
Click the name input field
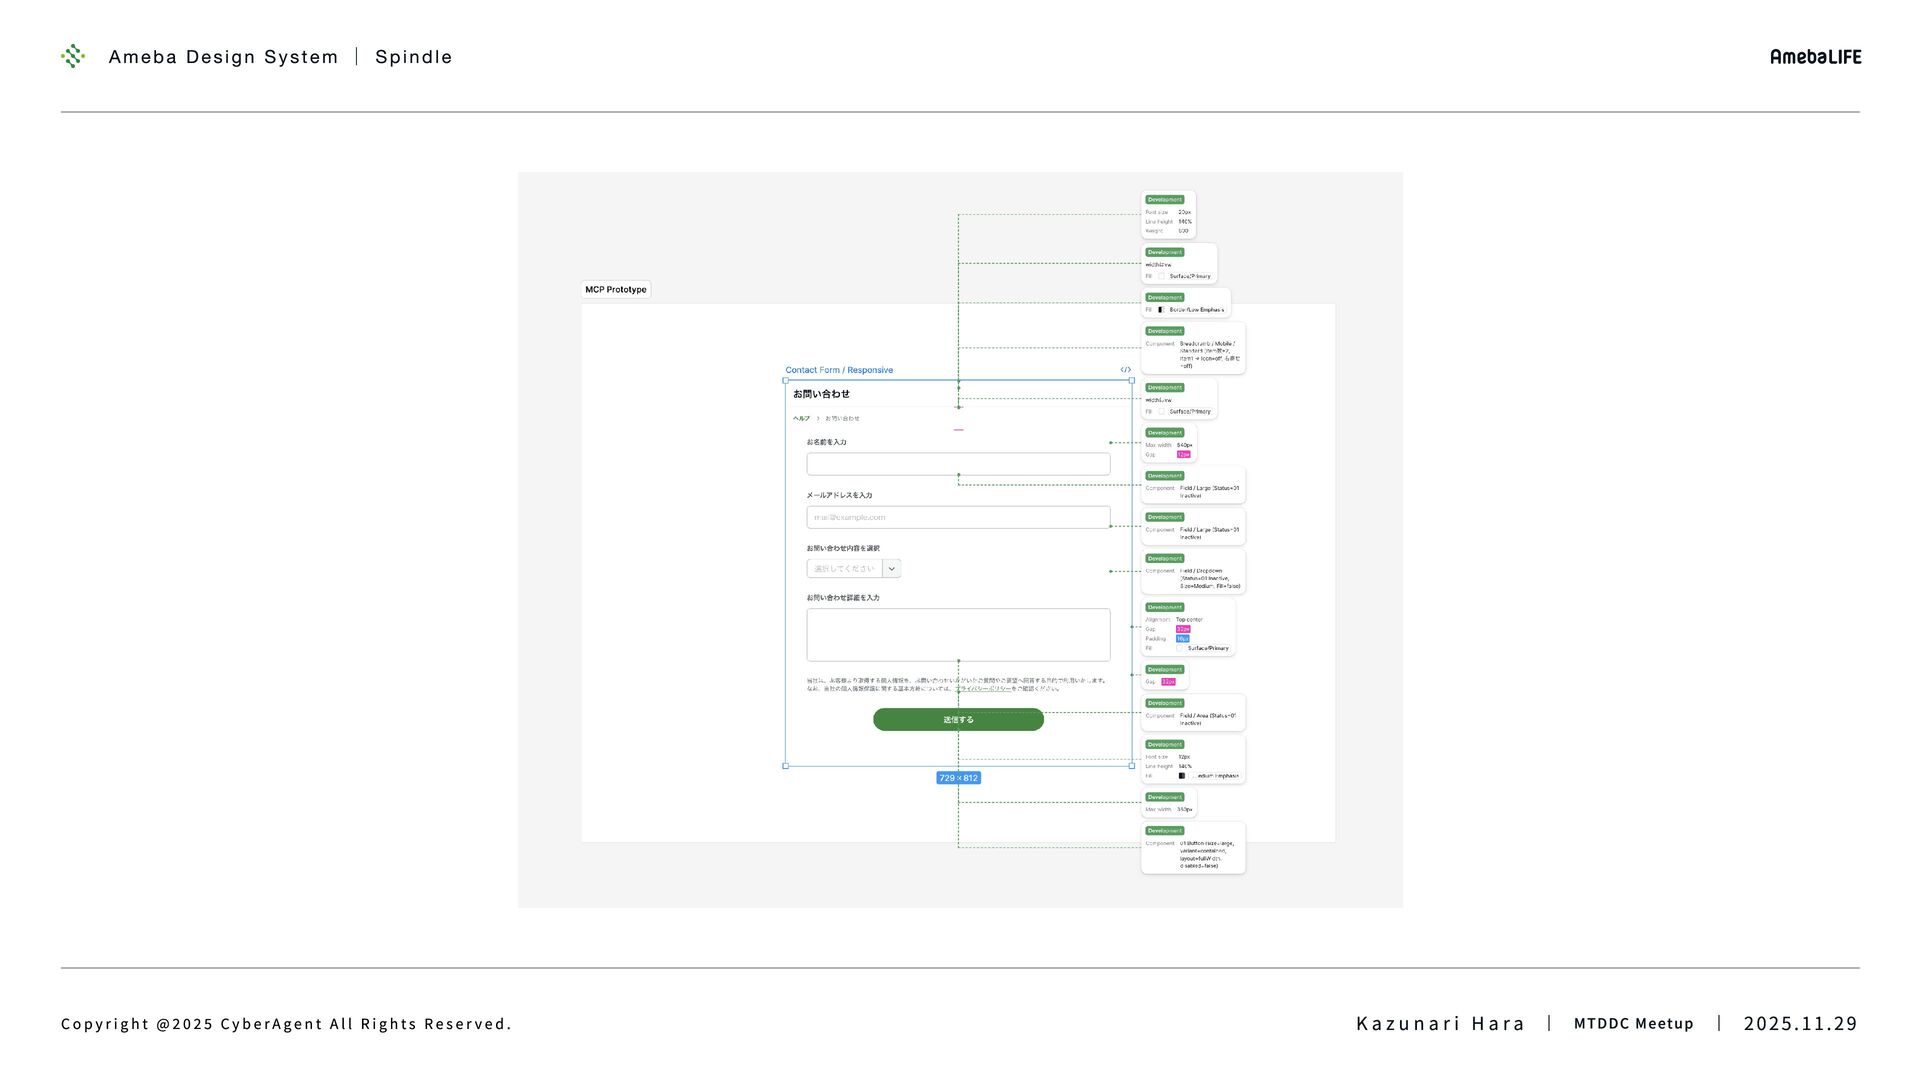(958, 464)
